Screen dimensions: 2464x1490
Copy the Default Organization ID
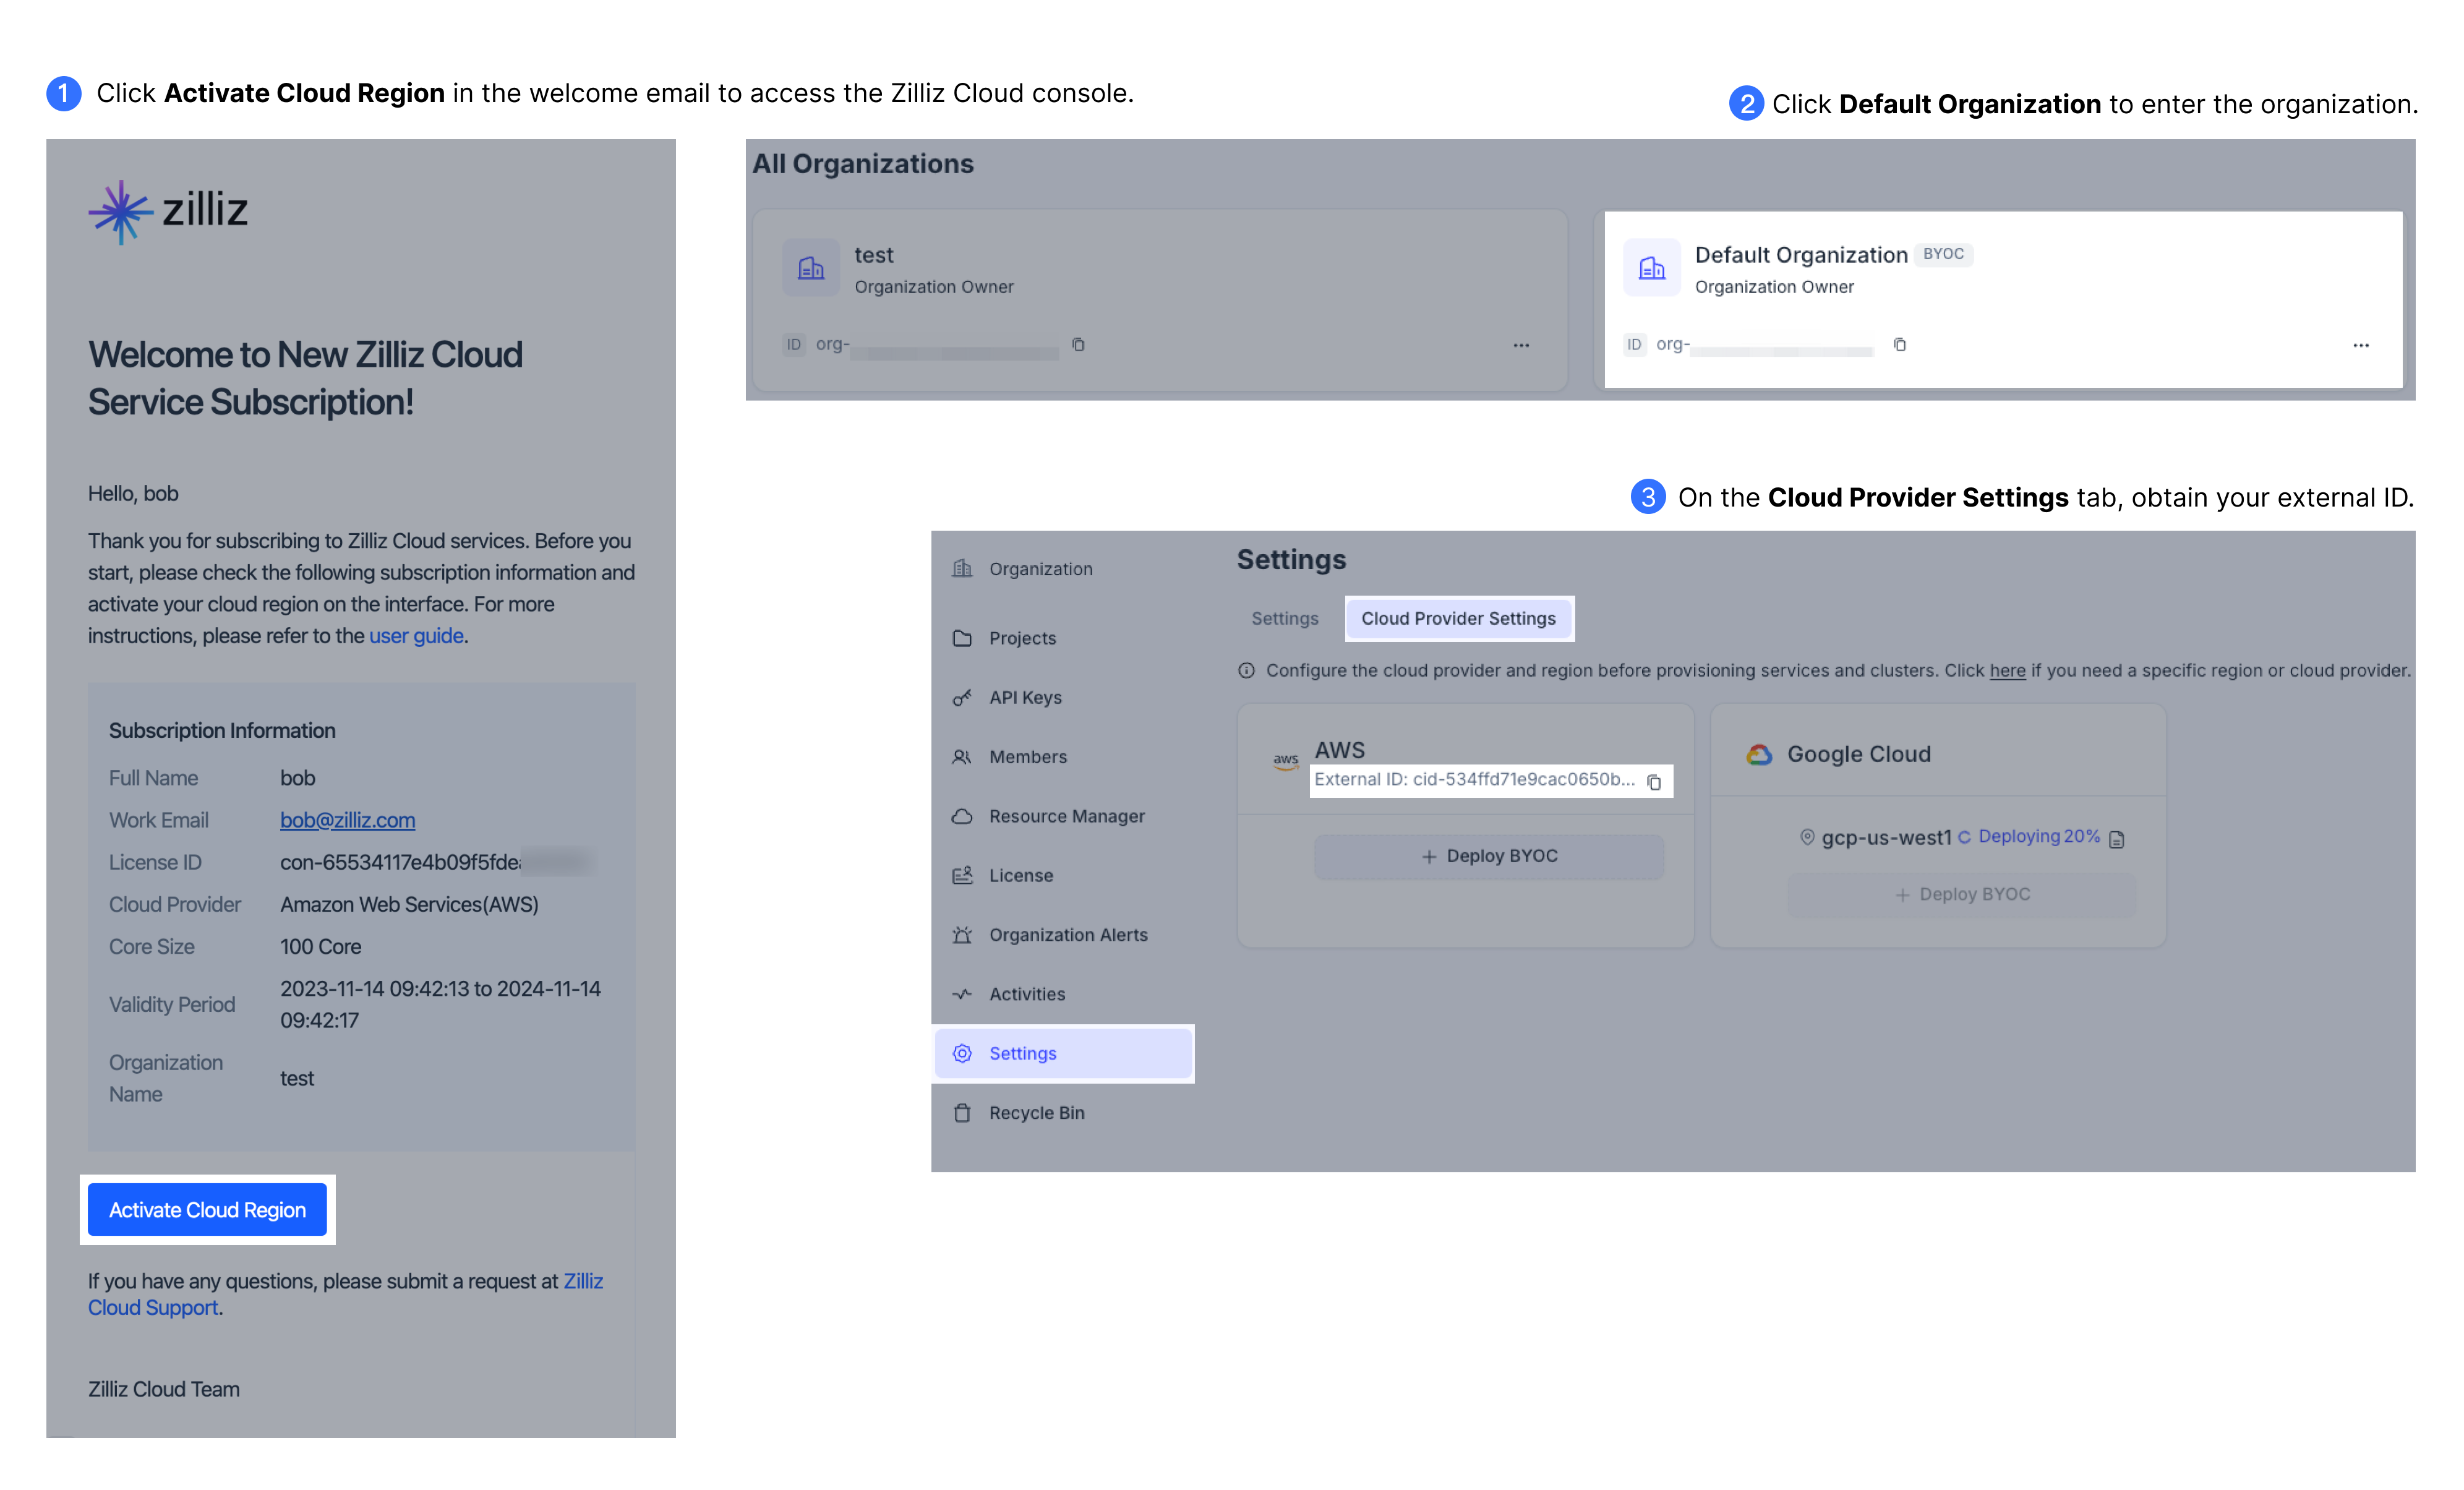(1899, 344)
